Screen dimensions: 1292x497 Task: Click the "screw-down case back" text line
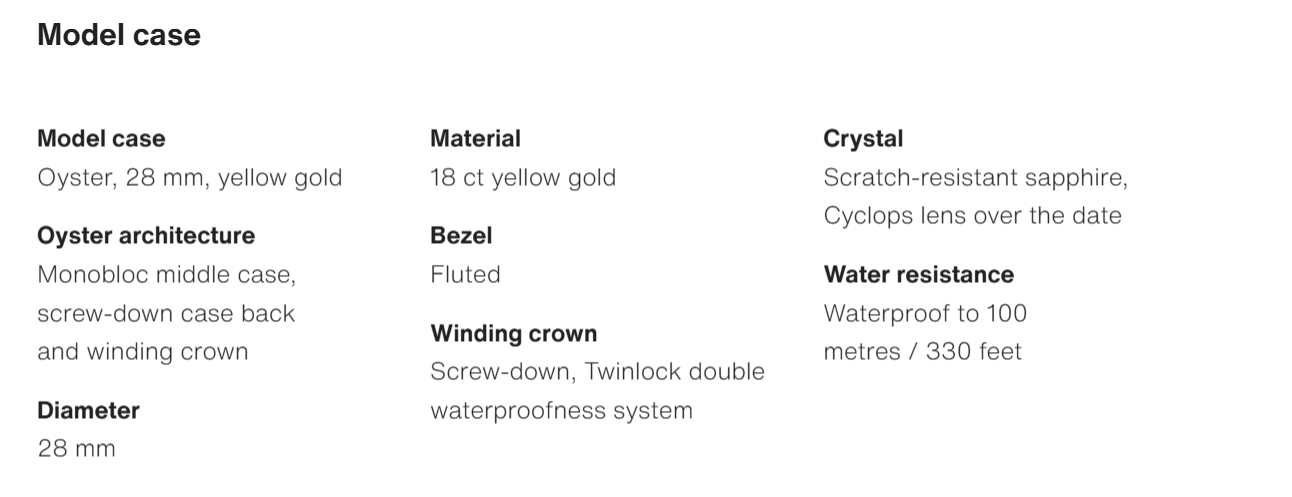pyautogui.click(x=166, y=313)
